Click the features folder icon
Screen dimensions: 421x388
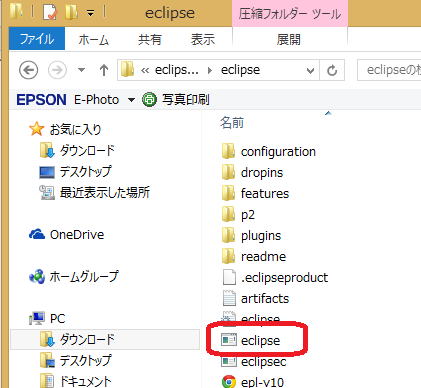tap(229, 193)
